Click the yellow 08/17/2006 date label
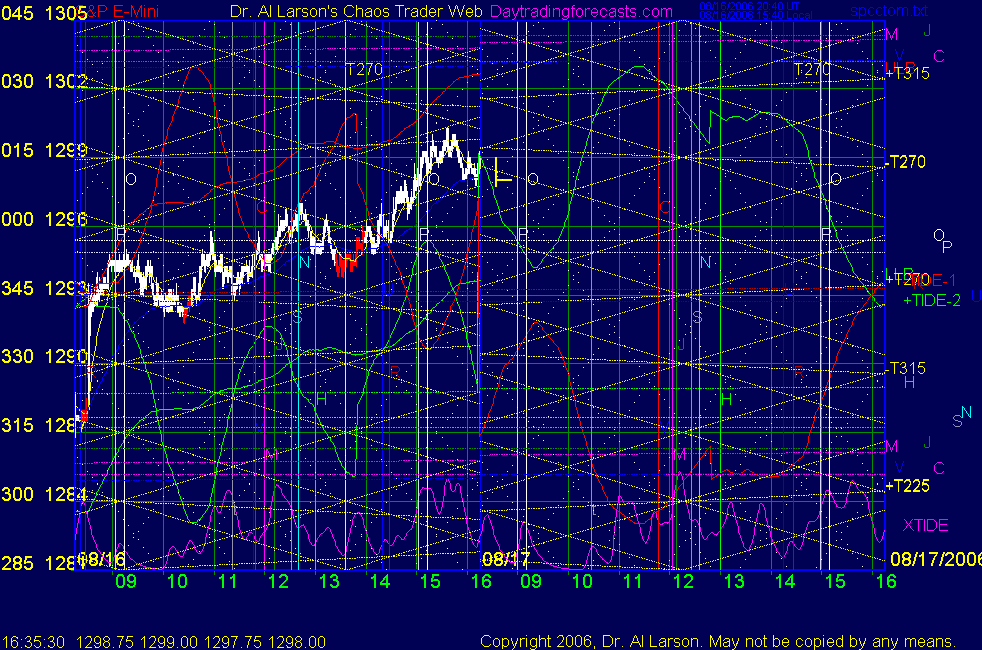This screenshot has width=982, height=650. 930,558
